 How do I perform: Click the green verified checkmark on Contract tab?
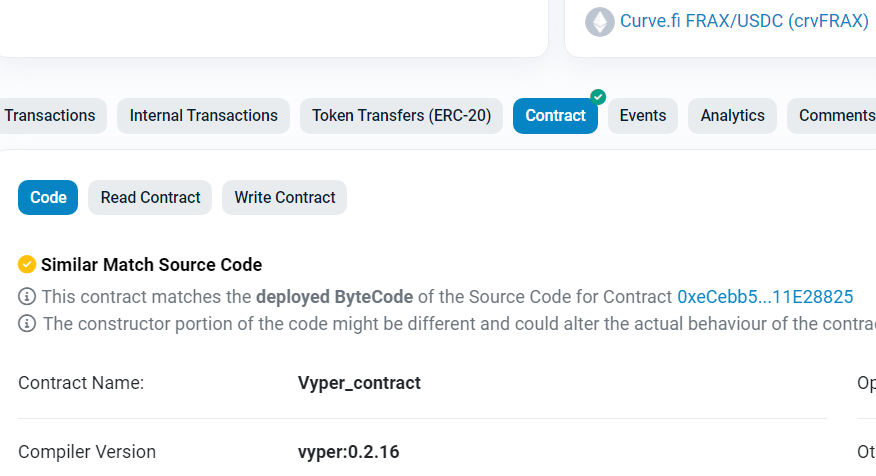click(598, 97)
